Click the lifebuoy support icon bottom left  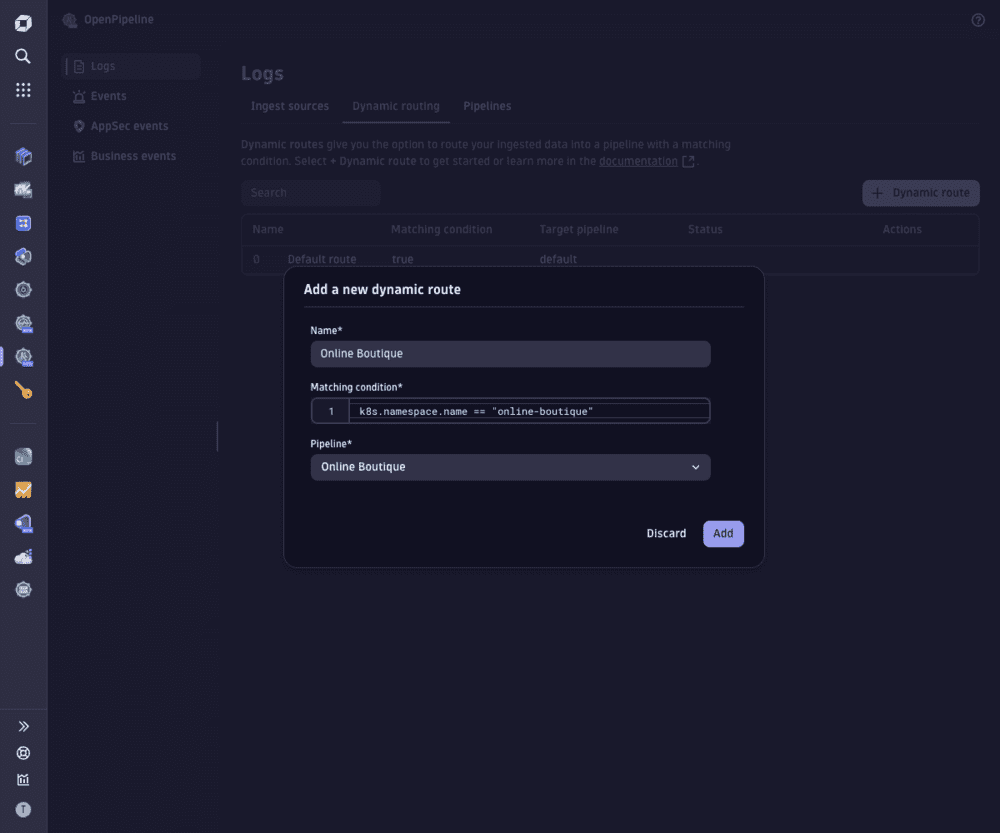click(23, 753)
